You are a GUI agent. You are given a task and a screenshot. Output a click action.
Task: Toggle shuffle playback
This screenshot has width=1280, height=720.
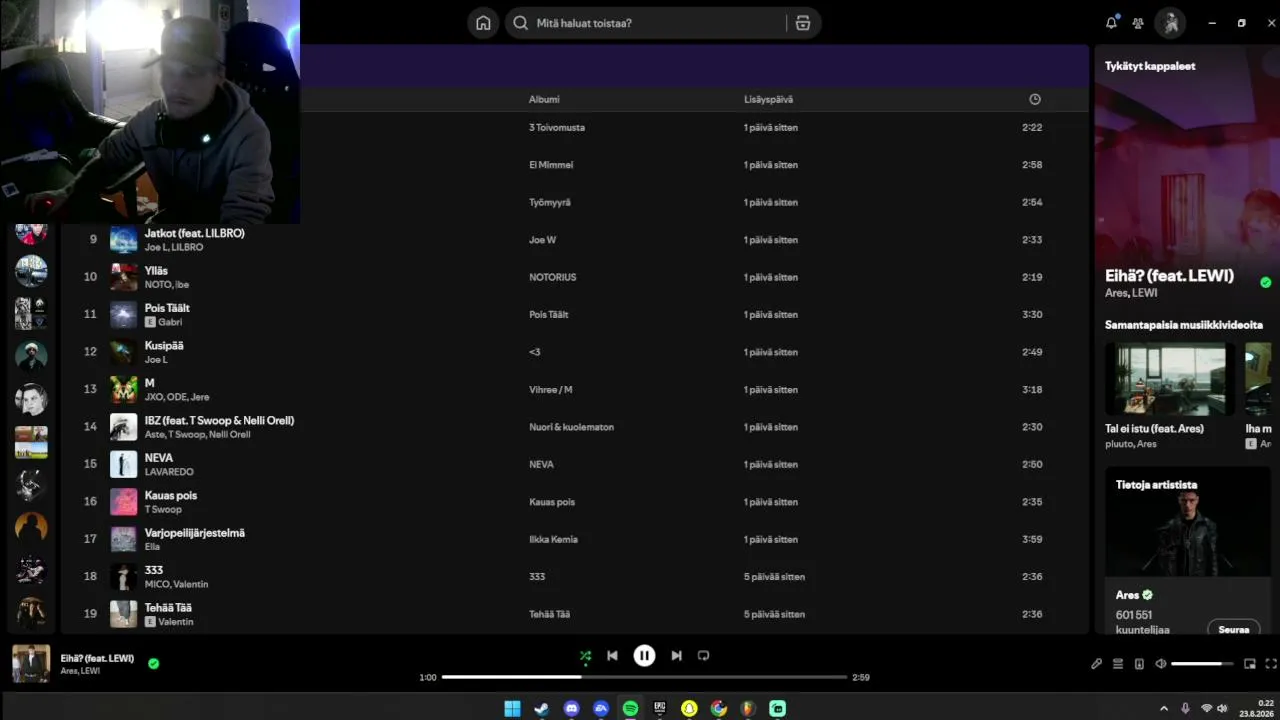(x=585, y=656)
